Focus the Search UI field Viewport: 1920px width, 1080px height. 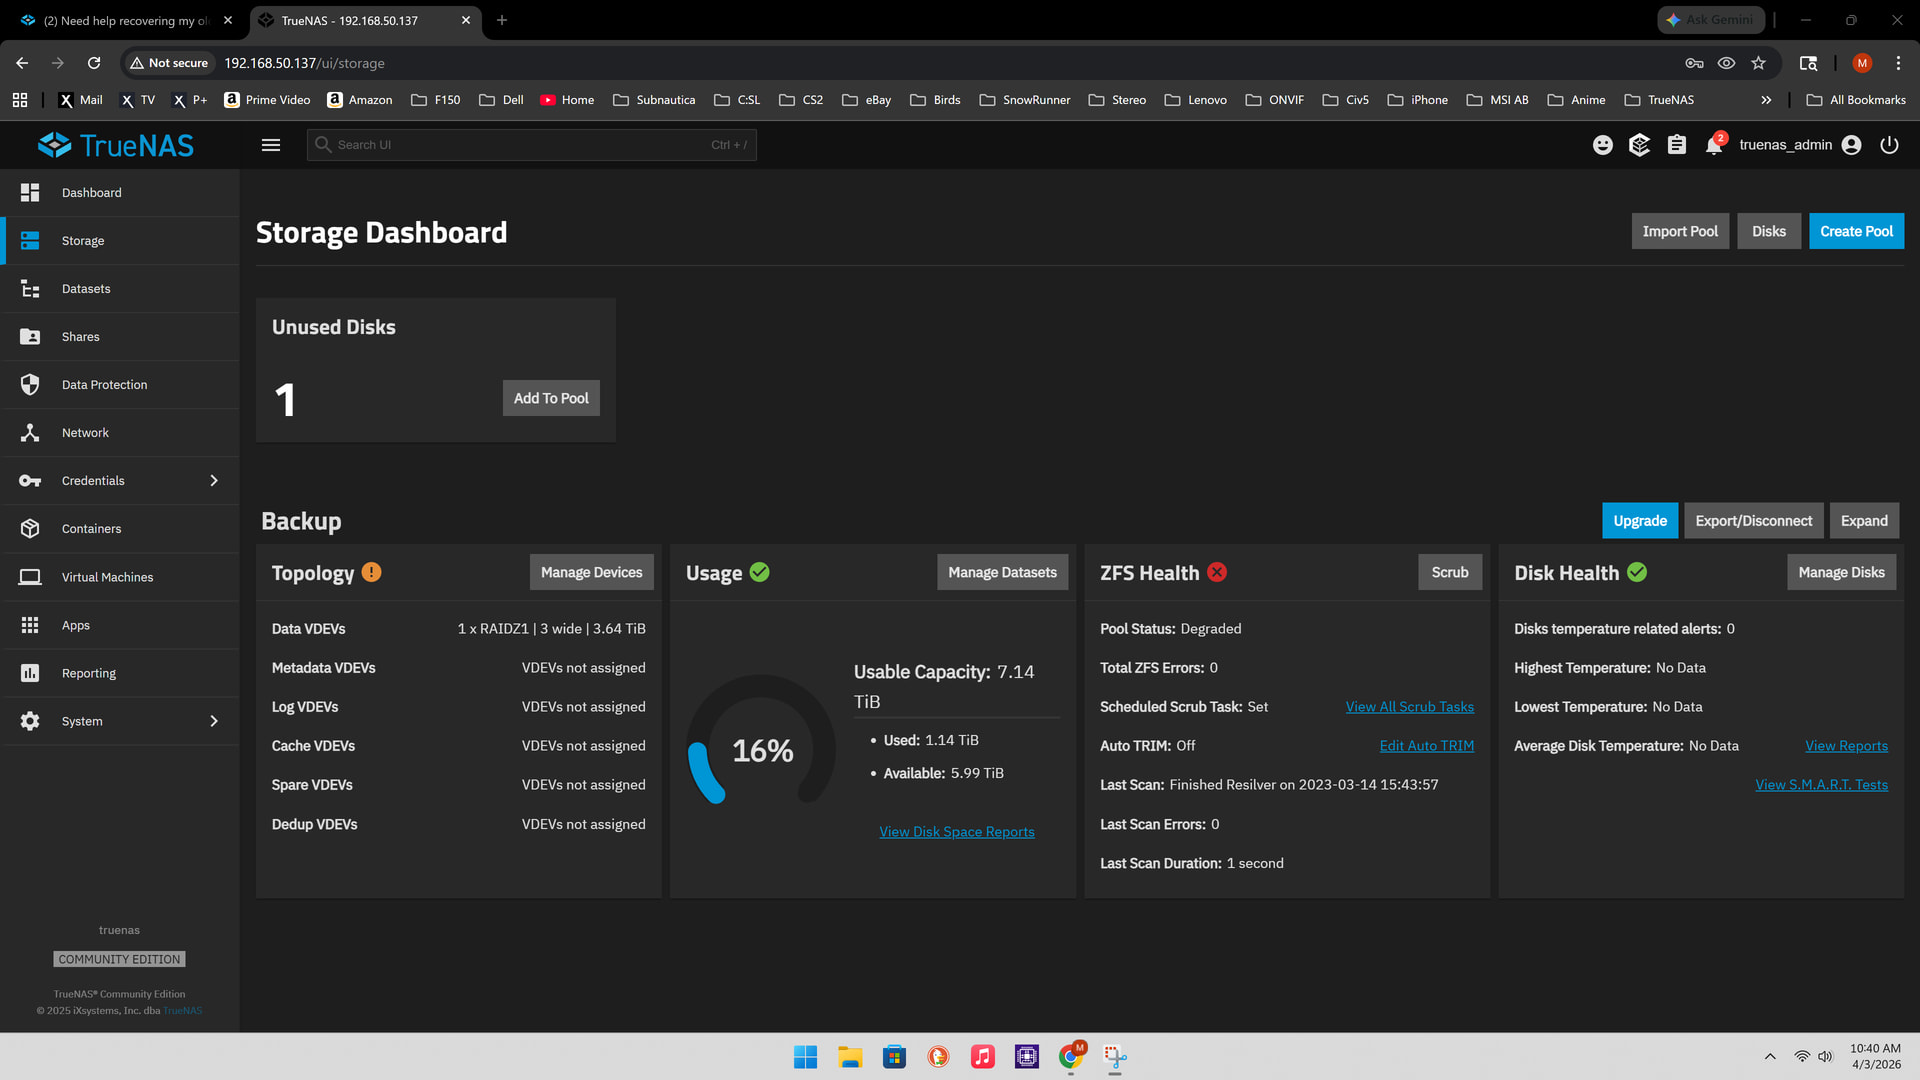[532, 145]
